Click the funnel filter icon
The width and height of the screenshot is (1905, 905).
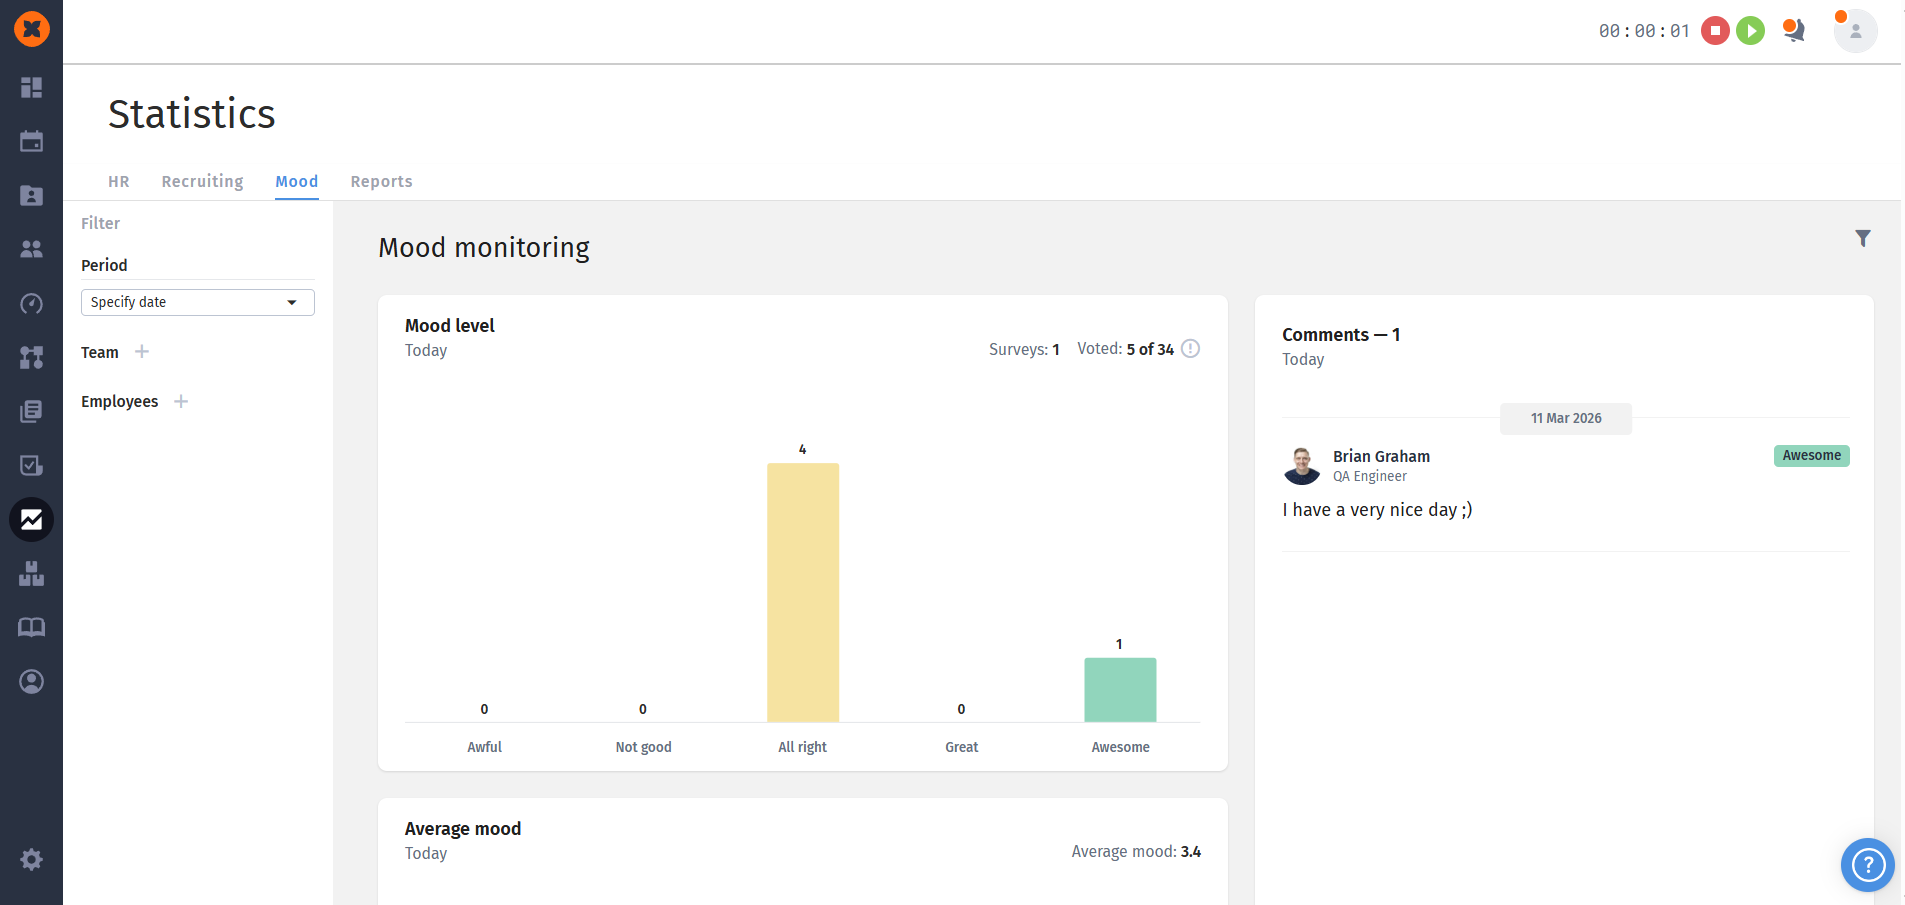pos(1862,238)
